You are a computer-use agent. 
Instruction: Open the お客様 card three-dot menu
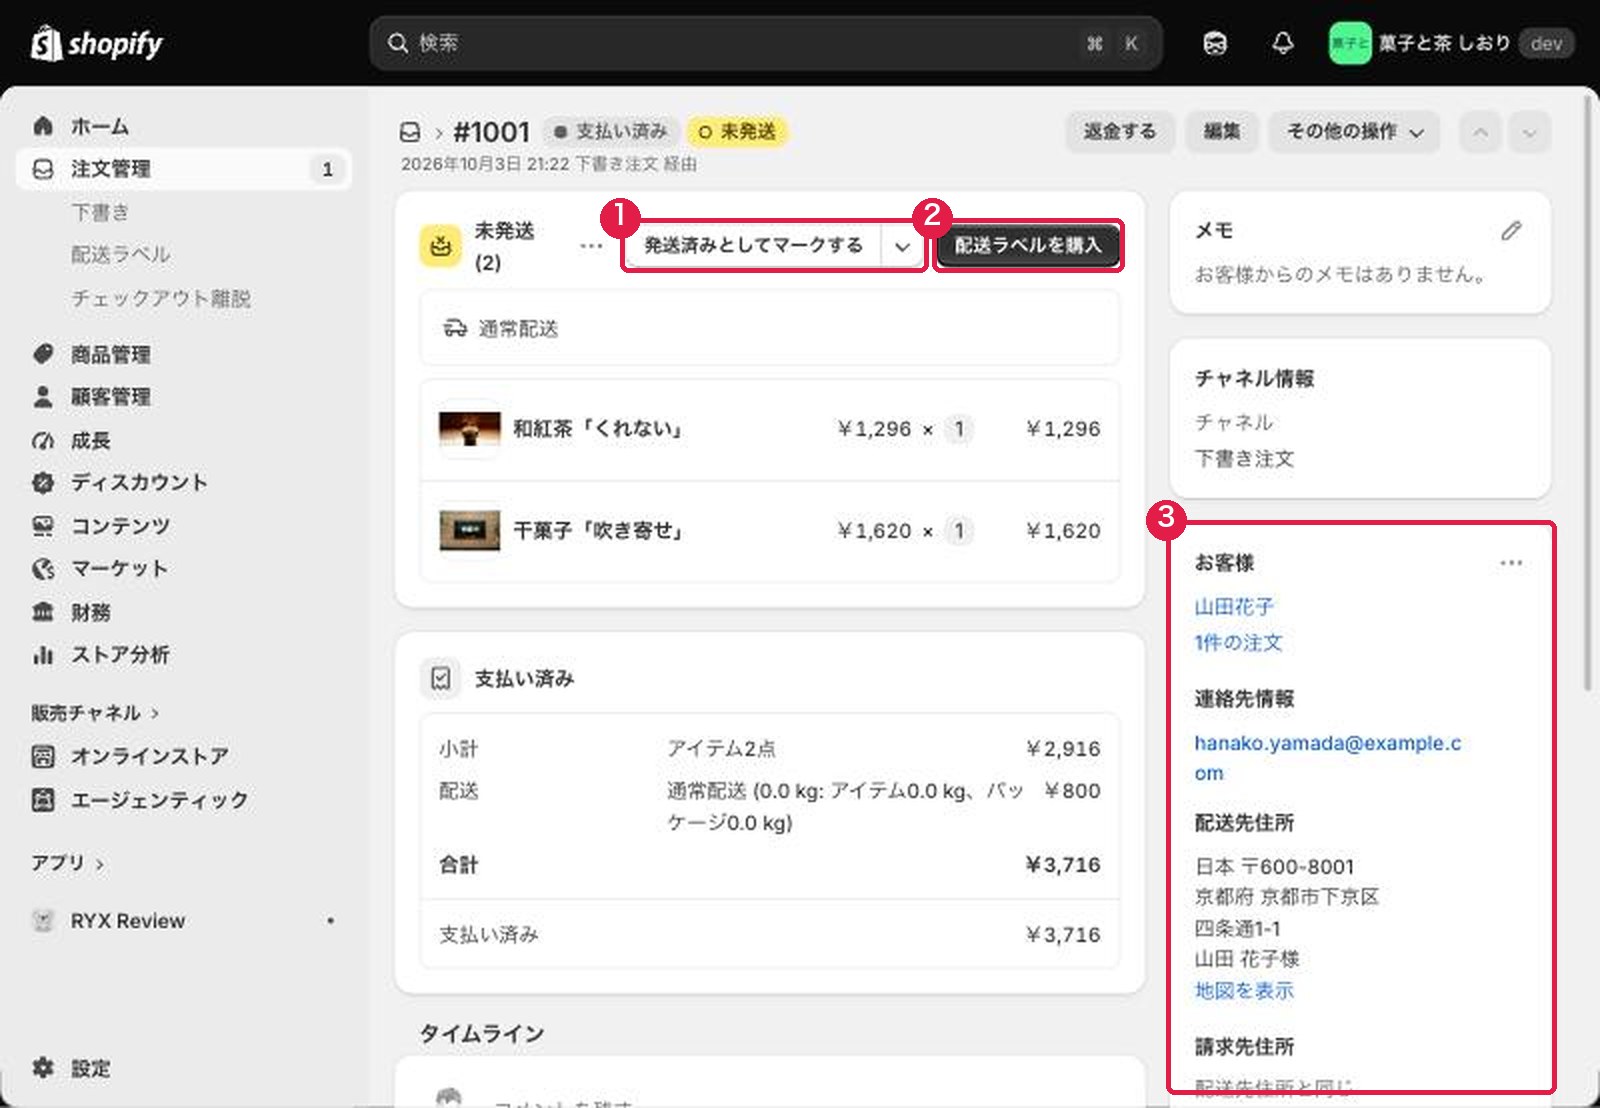(x=1511, y=563)
